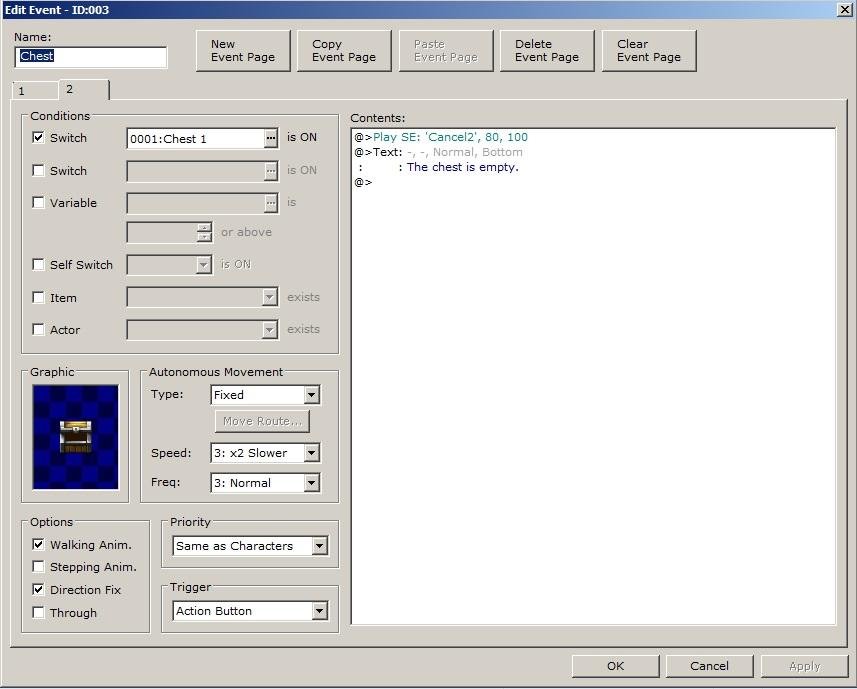Viewport: 857px width, 689px height.
Task: Click Delete Event Page button
Action: click(x=547, y=51)
